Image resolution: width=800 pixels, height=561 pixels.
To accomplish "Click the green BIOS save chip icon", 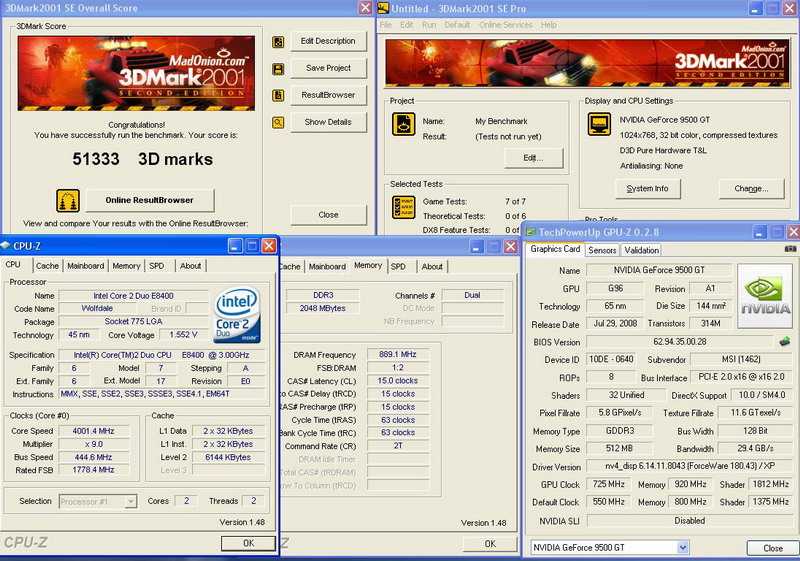I will coord(785,342).
